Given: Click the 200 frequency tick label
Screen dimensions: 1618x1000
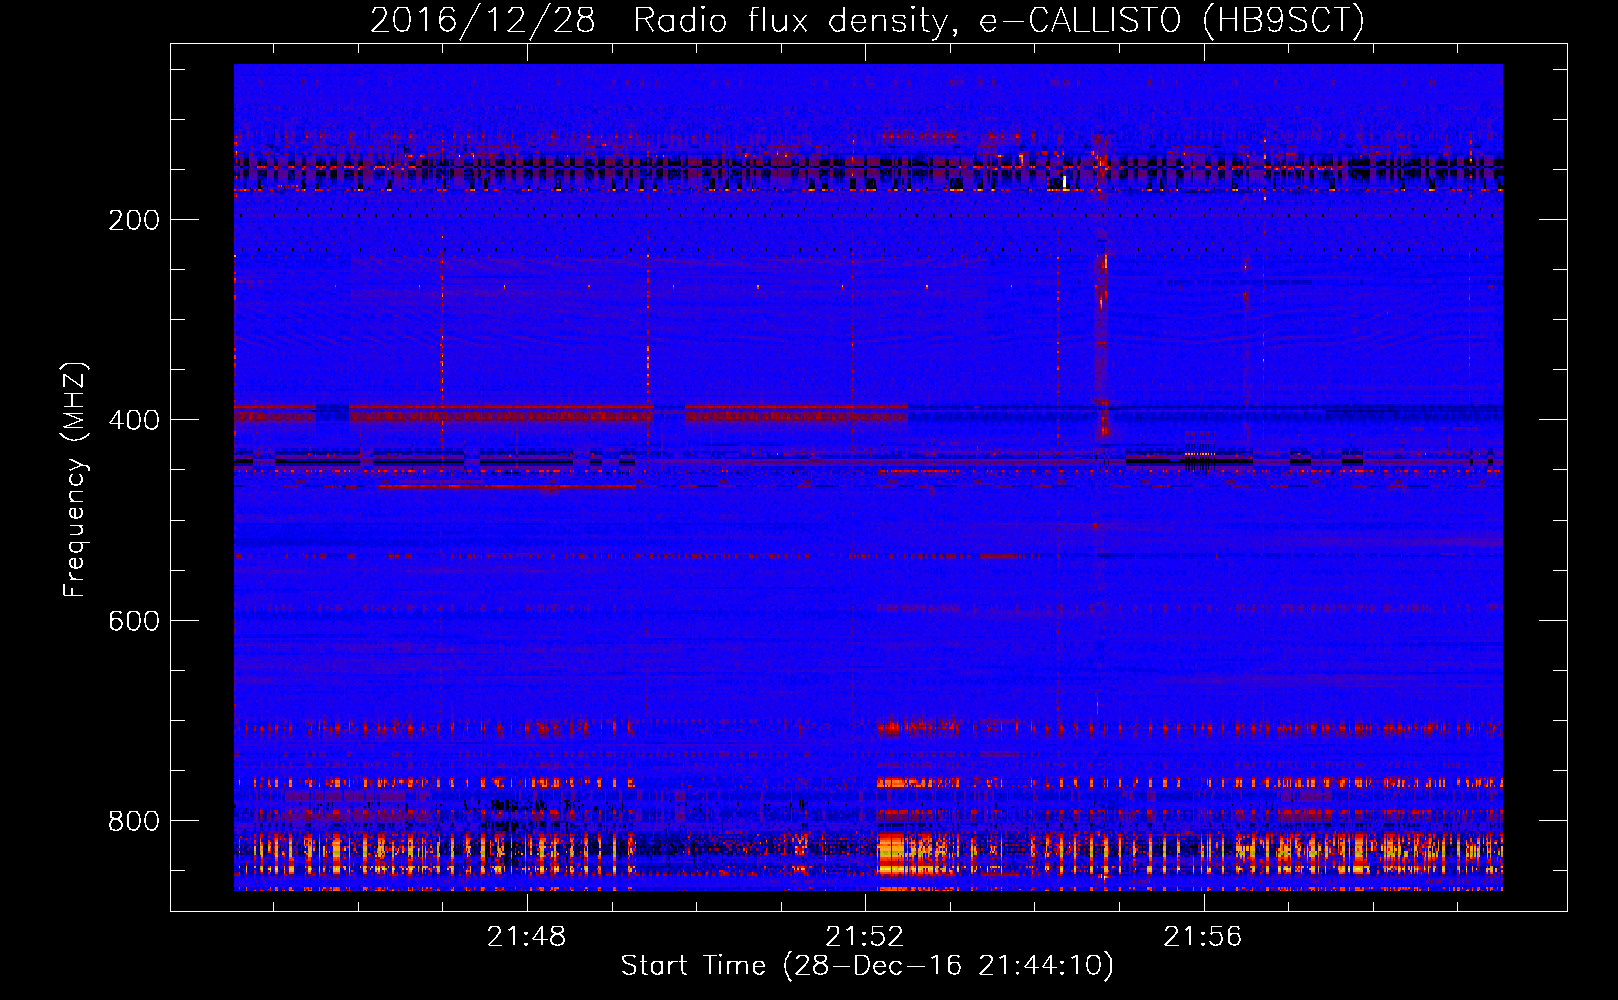Looking at the screenshot, I should pos(134,220).
